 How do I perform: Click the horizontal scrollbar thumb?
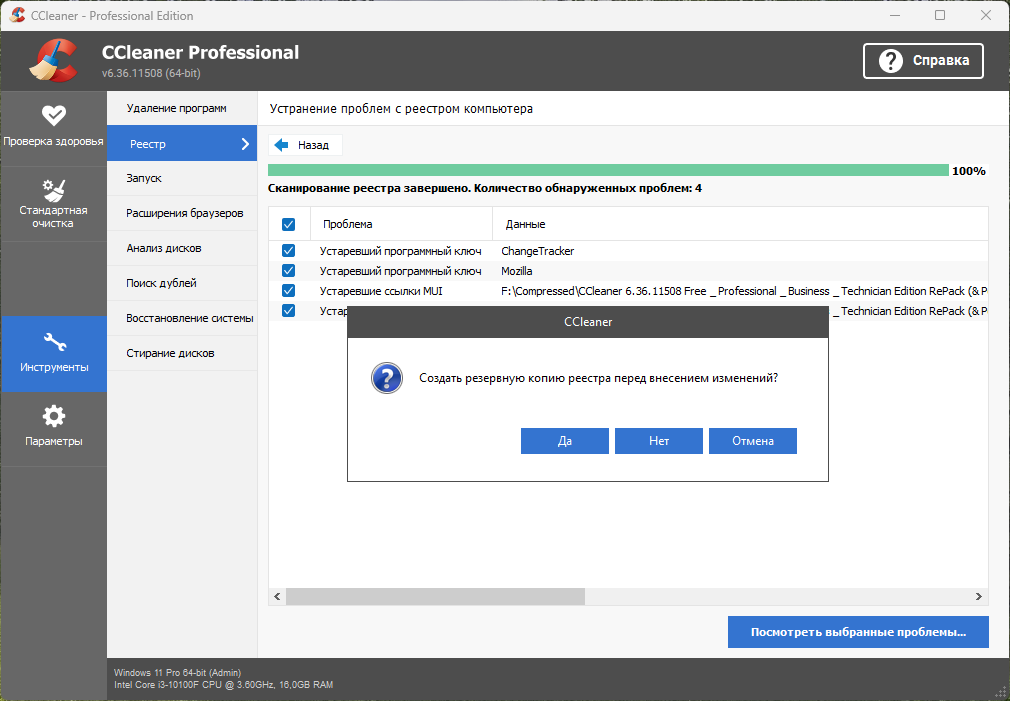(435, 597)
